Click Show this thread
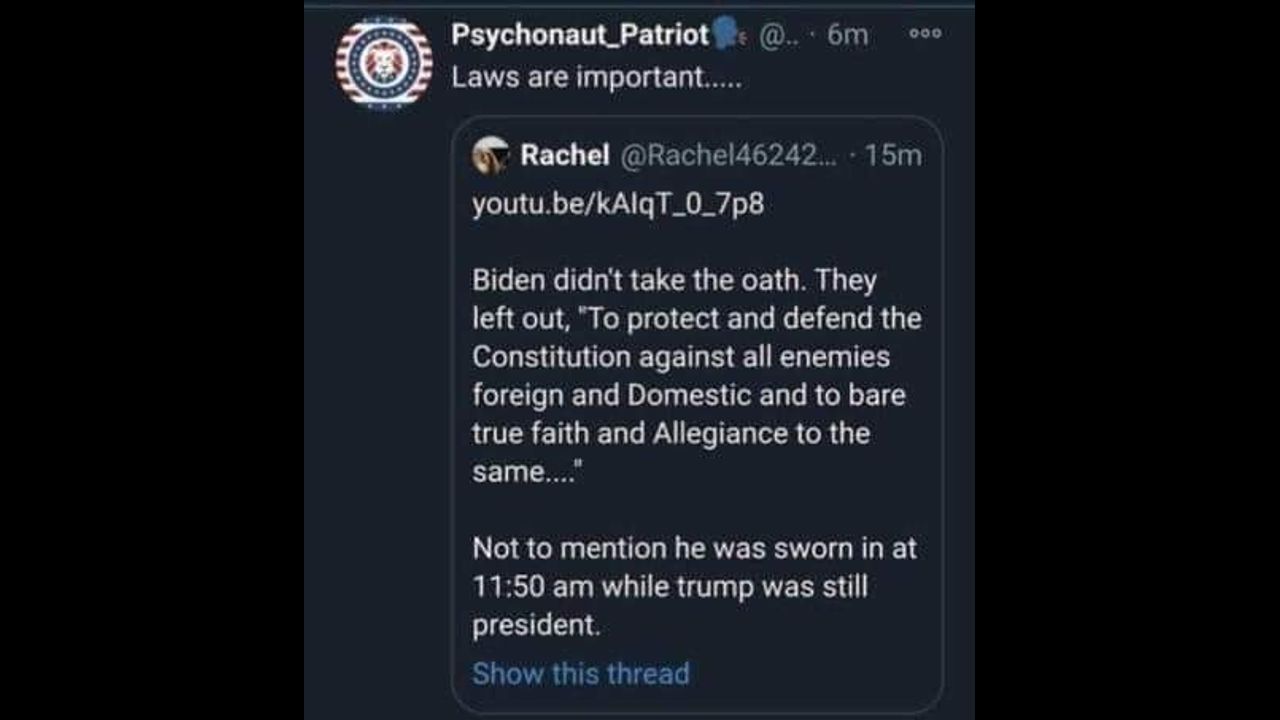Viewport: 1280px width, 720px height. click(x=580, y=673)
